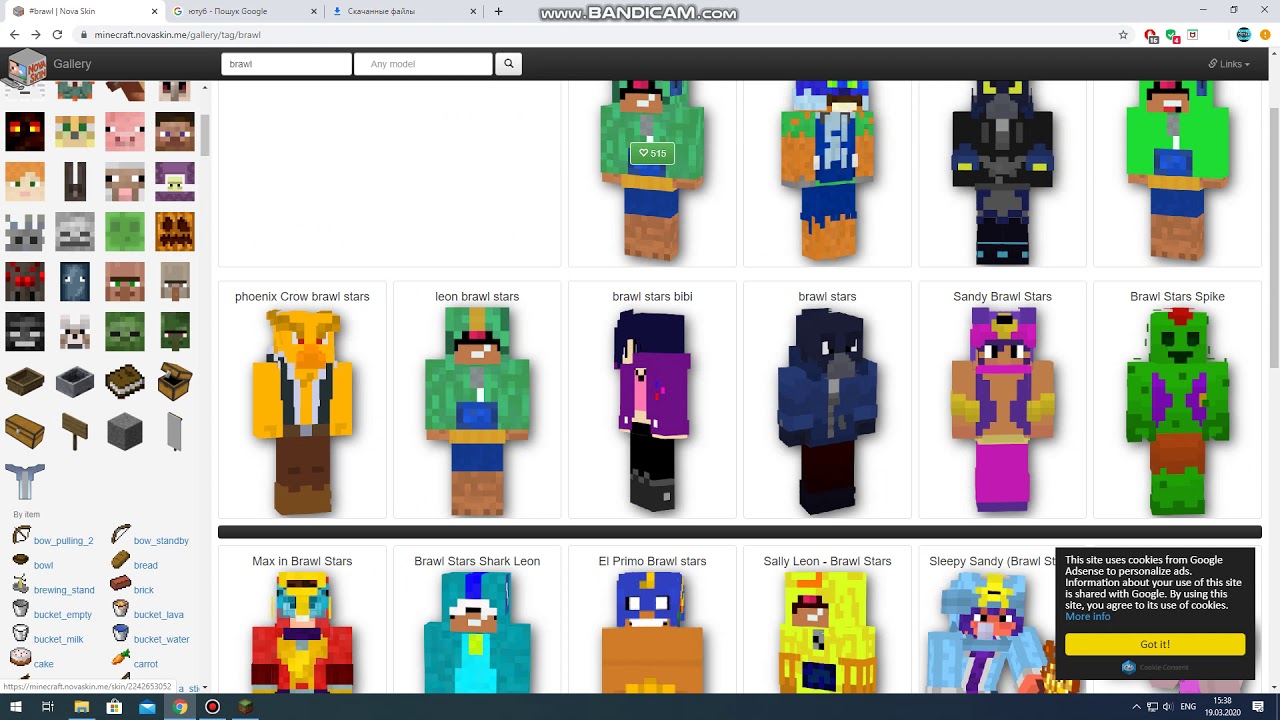This screenshot has width=1280, height=720.
Task: Select the elytra wings icon
Action: click(25, 481)
